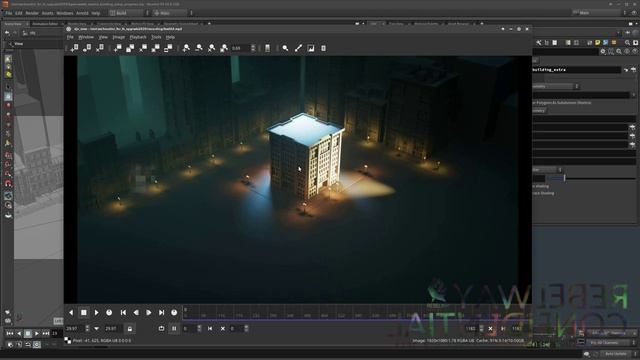Open the MPlay Window menu
This screenshot has width=640, height=360.
(86, 37)
